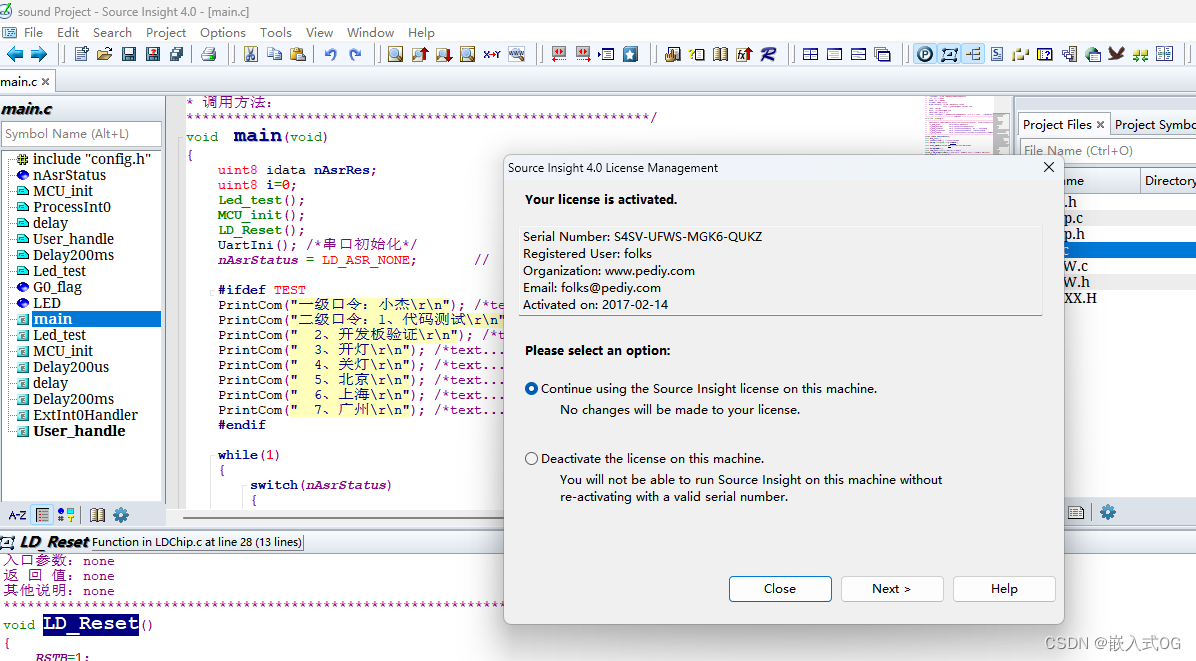Click the Go Back blue arrow icon

(14, 54)
